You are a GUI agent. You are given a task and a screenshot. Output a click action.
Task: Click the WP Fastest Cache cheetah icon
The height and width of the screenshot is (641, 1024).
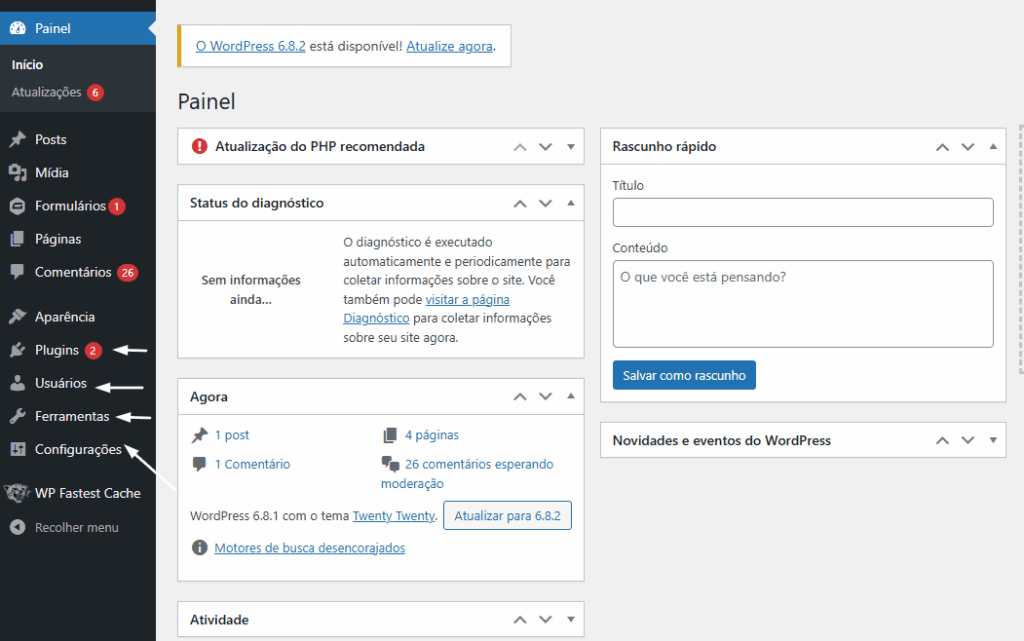(17, 493)
